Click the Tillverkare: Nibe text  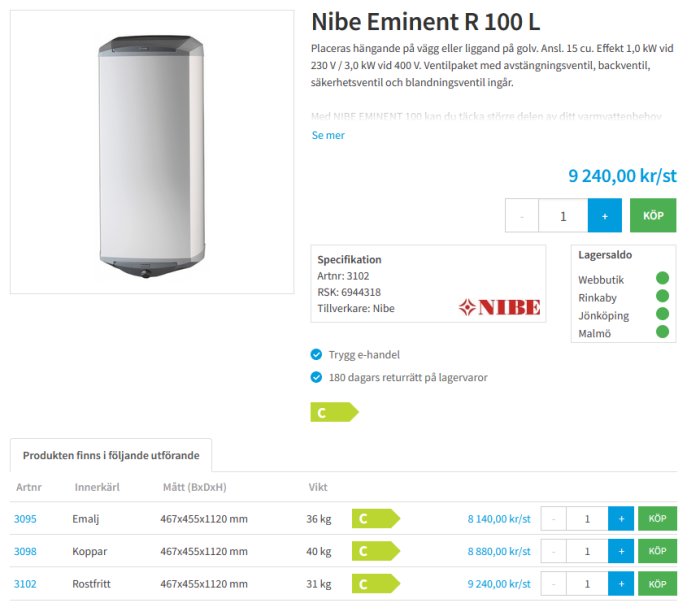pyautogui.click(x=356, y=308)
